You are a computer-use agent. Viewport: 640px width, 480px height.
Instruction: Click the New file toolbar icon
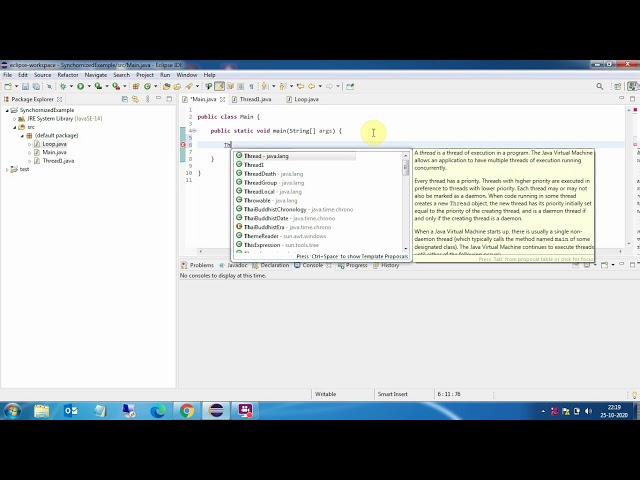coord(8,86)
